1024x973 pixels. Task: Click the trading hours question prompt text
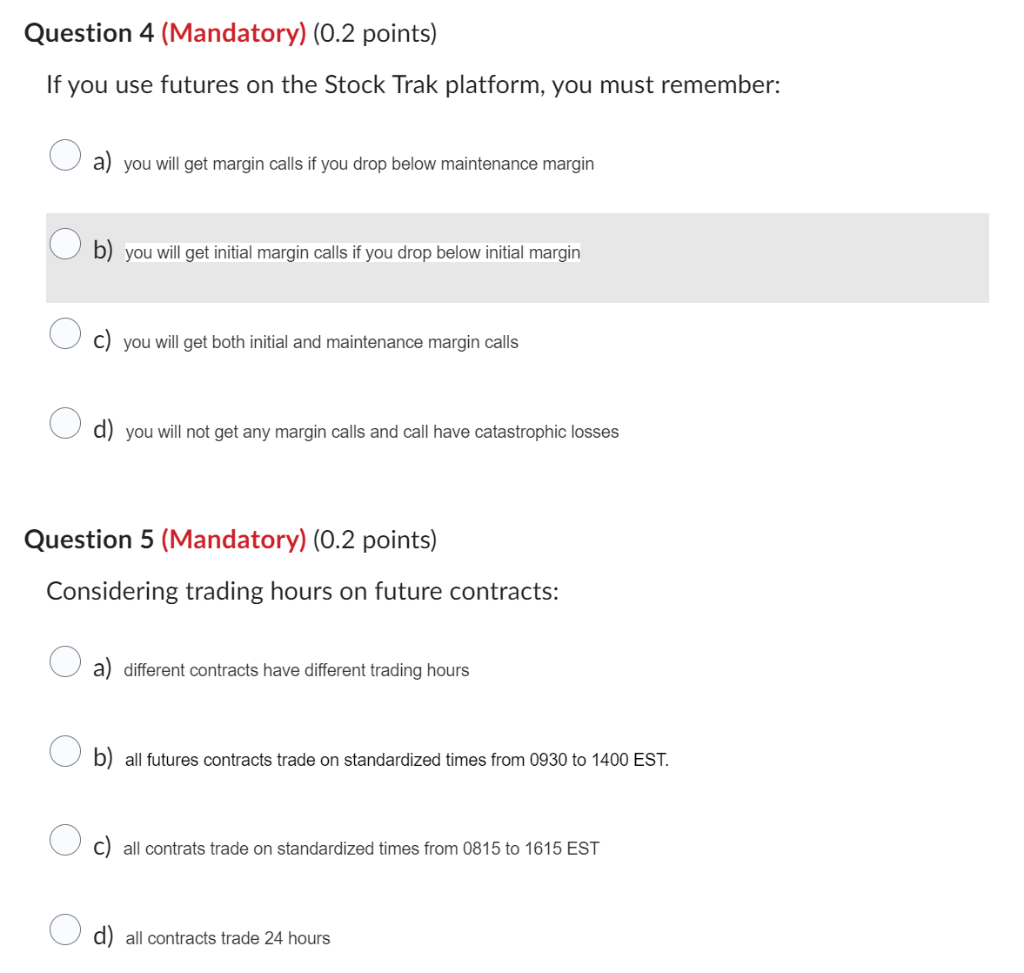pyautogui.click(x=303, y=591)
